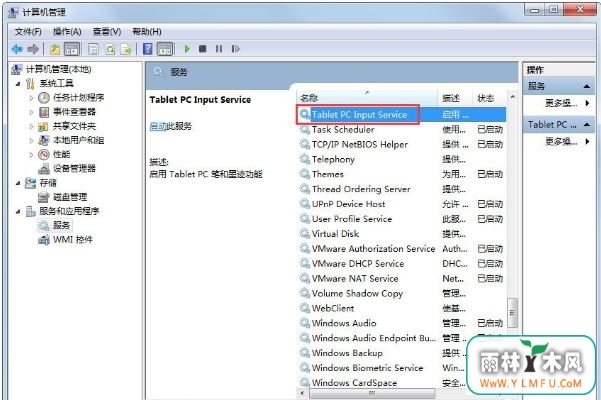Start the service with green play button
Screen dimensions: 601x400
187,49
